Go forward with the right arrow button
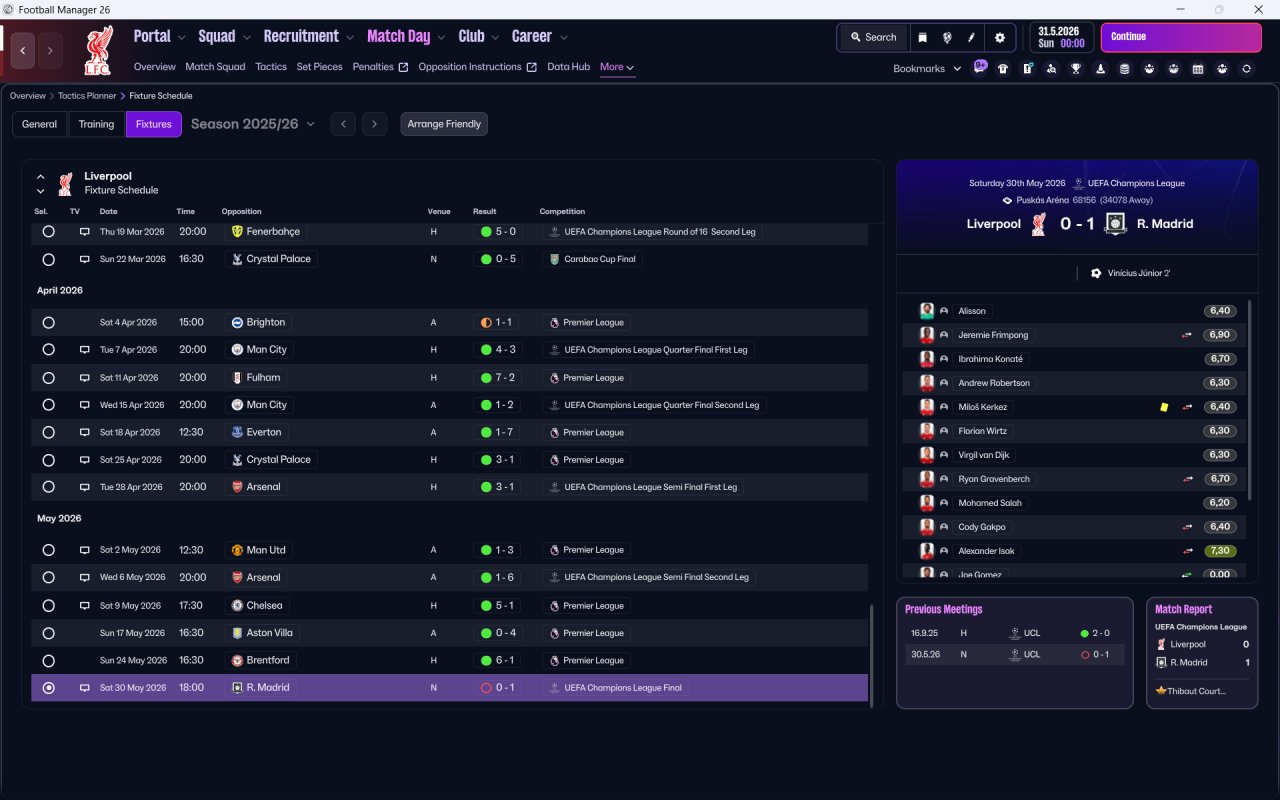 click(50, 50)
